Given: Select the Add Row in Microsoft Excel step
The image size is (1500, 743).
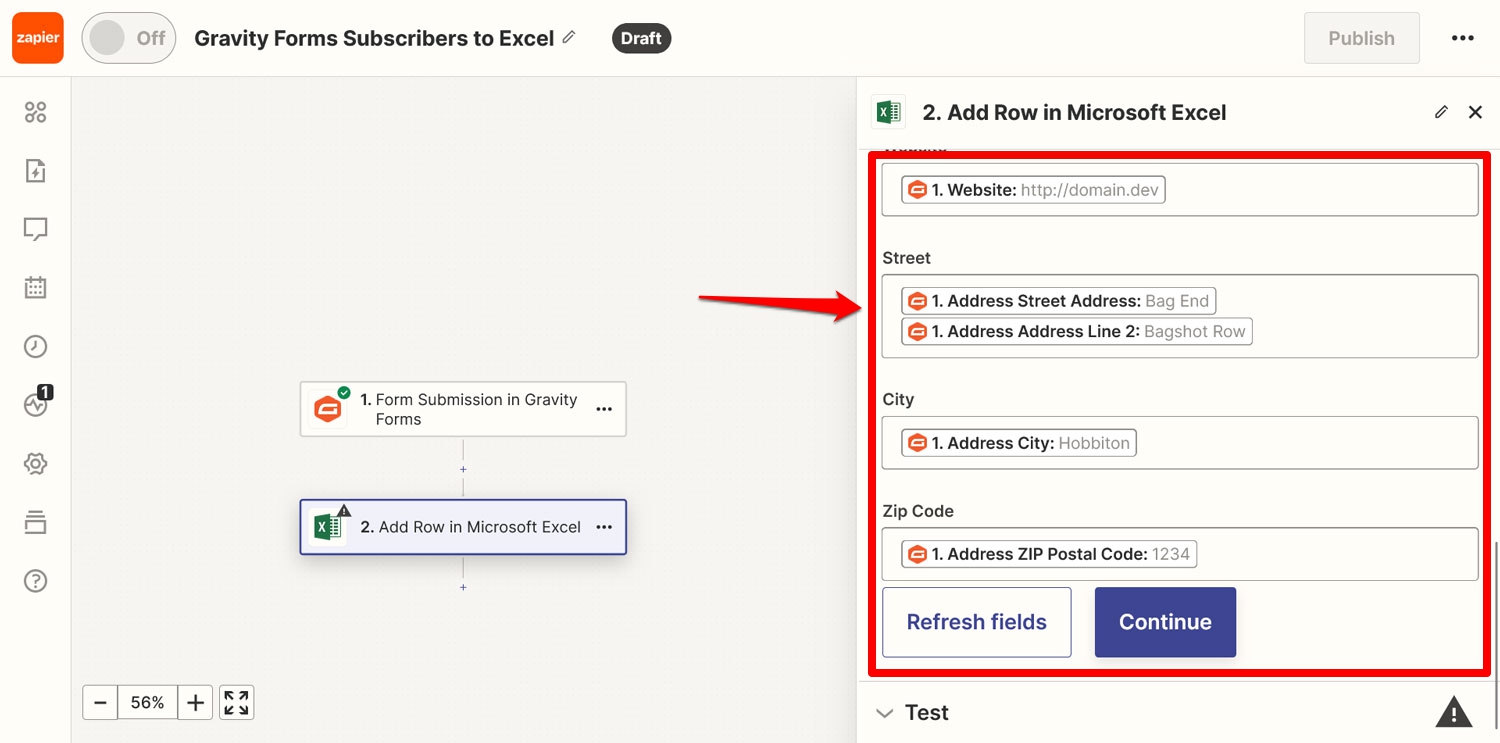Looking at the screenshot, I should coord(463,527).
